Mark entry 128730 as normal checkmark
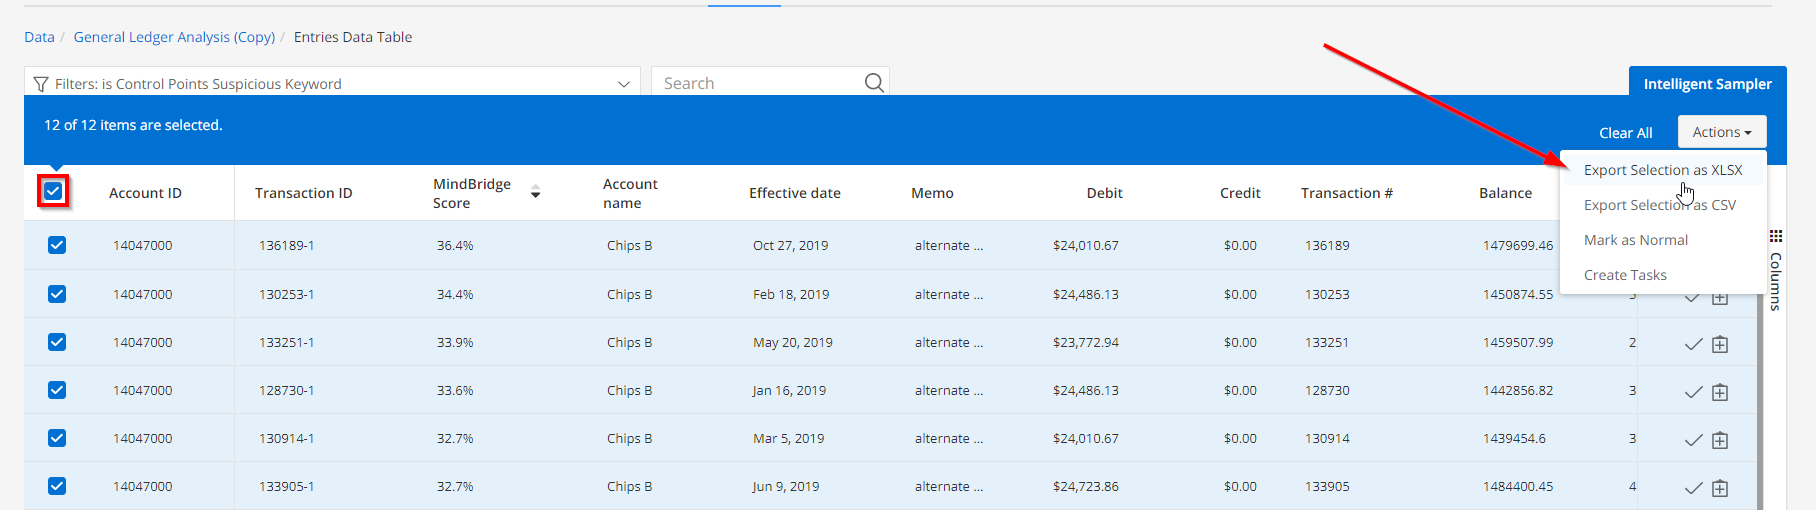The height and width of the screenshot is (510, 1816). click(1693, 392)
